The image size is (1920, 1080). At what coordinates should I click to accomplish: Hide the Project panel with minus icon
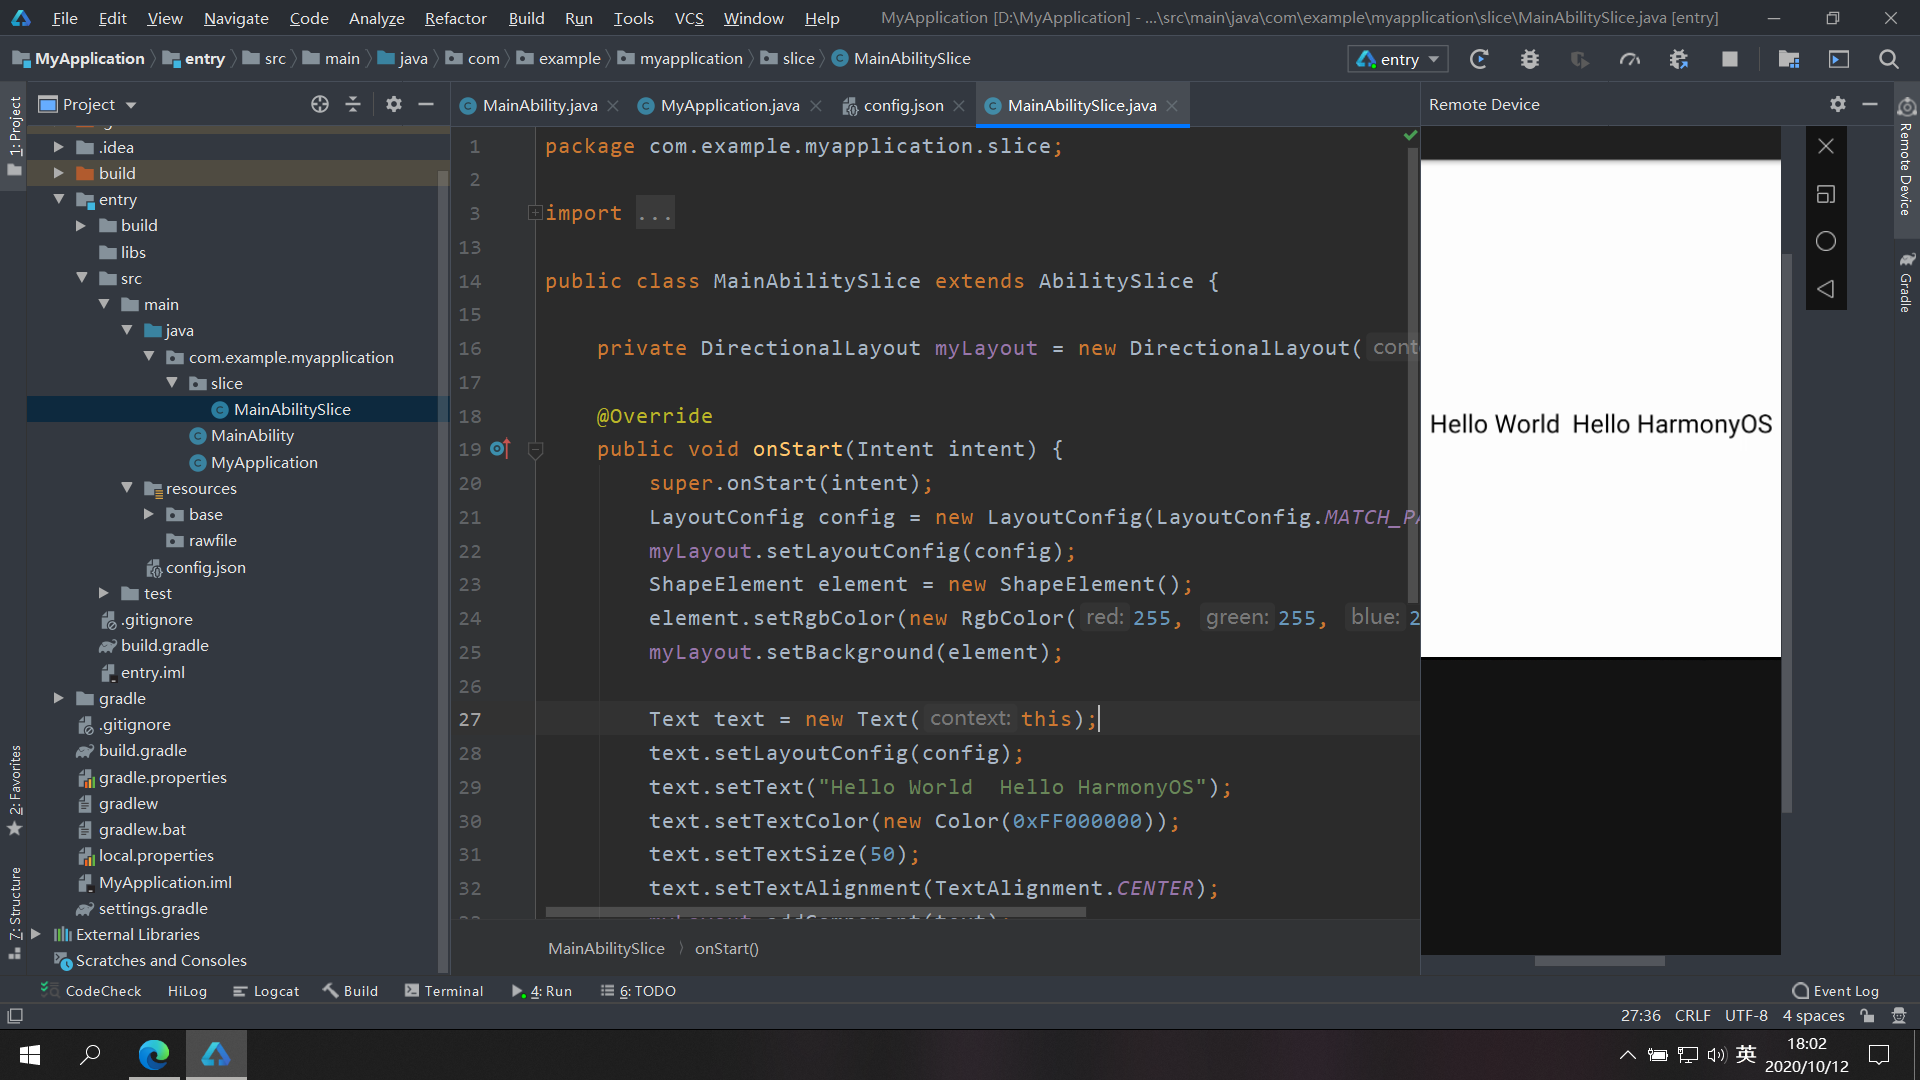tap(426, 104)
